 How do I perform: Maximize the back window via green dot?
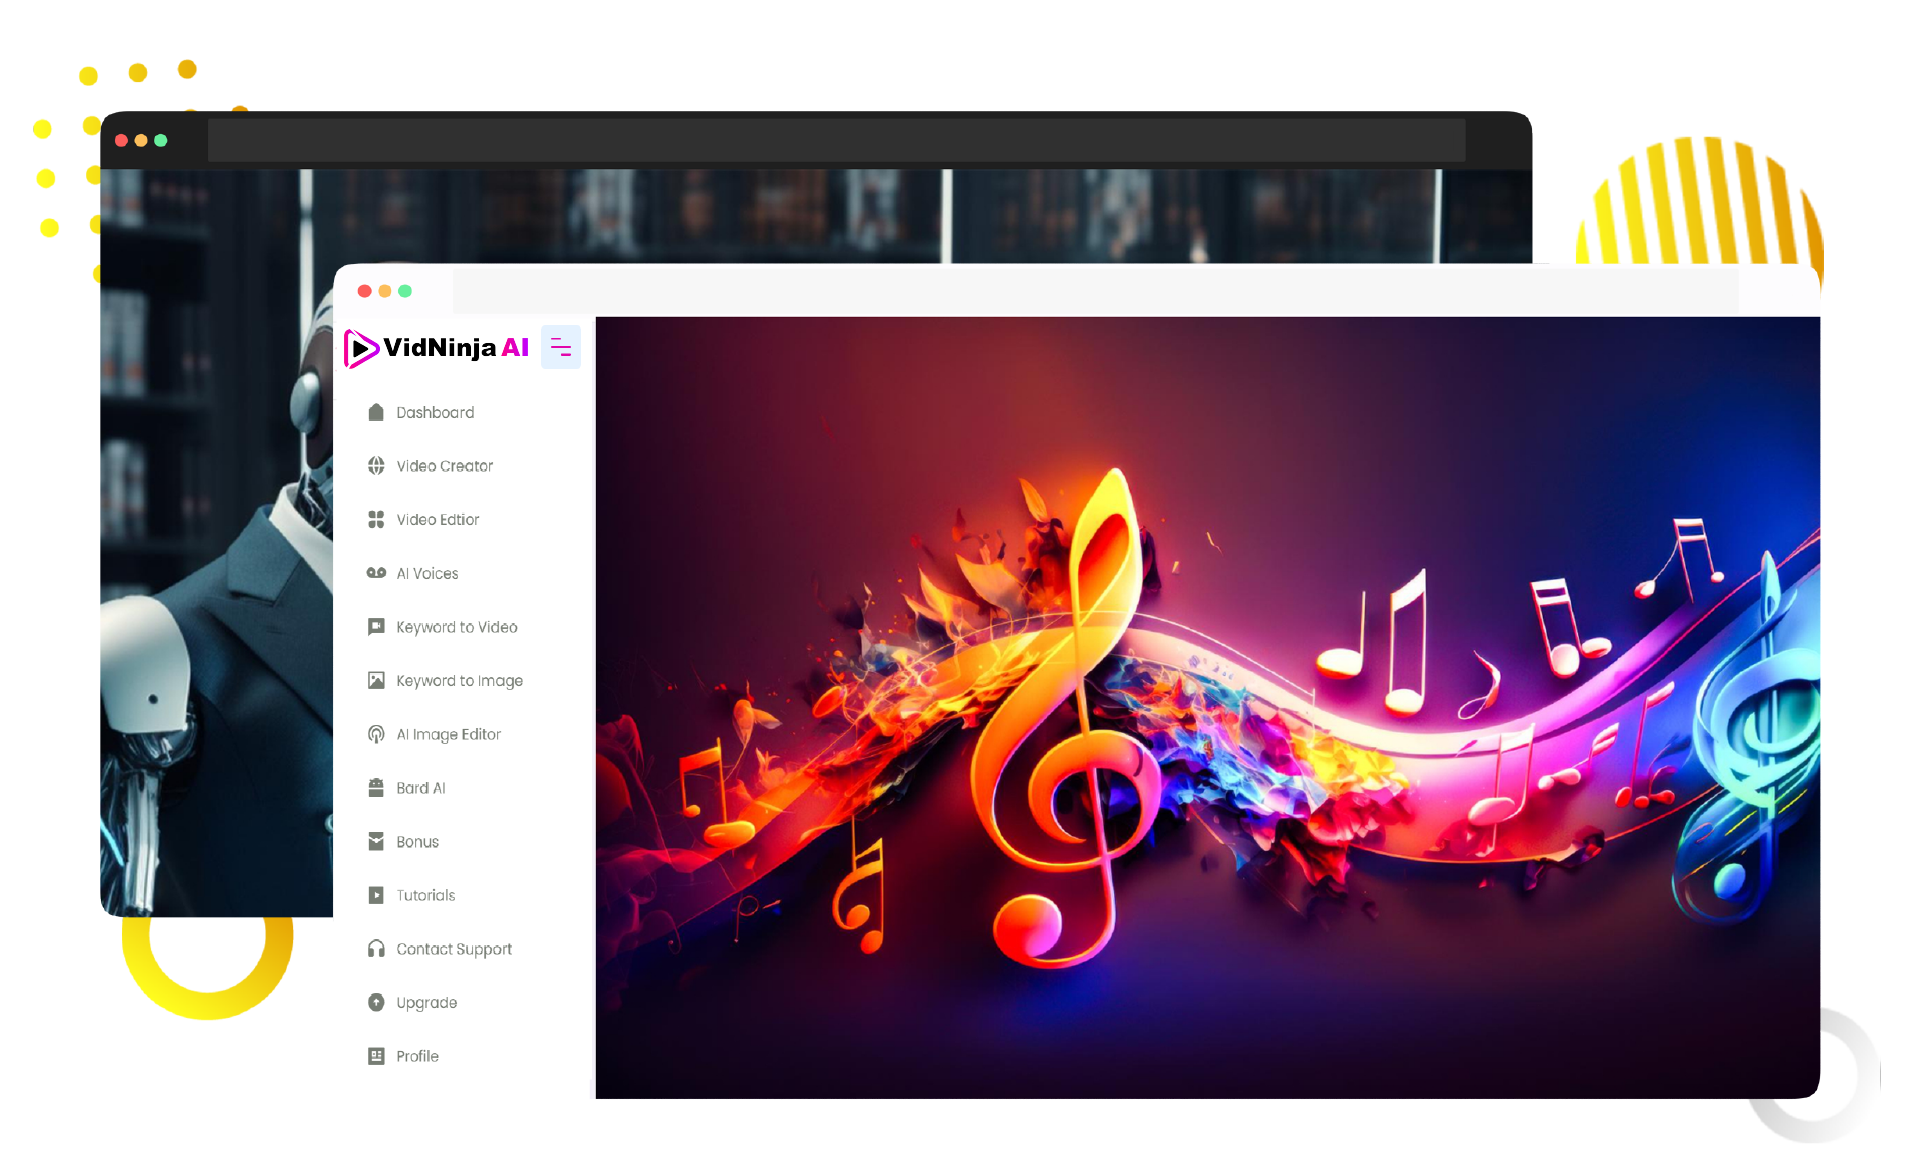pos(160,140)
